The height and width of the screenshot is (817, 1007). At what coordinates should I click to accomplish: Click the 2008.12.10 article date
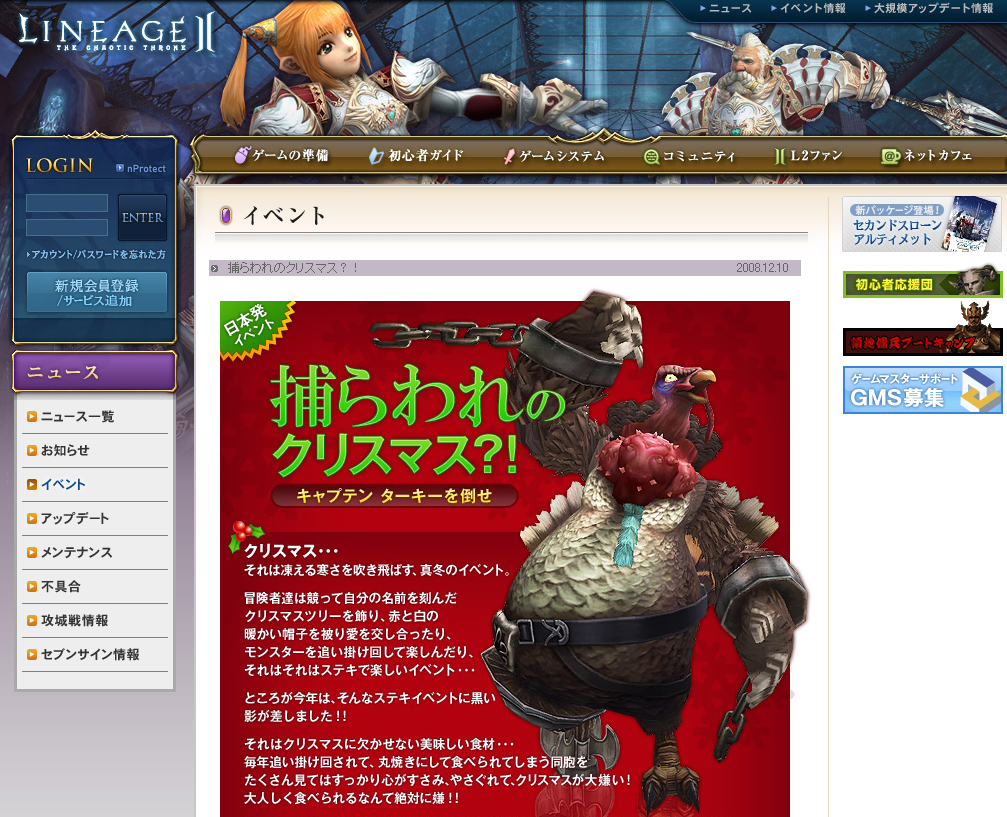pyautogui.click(x=762, y=268)
